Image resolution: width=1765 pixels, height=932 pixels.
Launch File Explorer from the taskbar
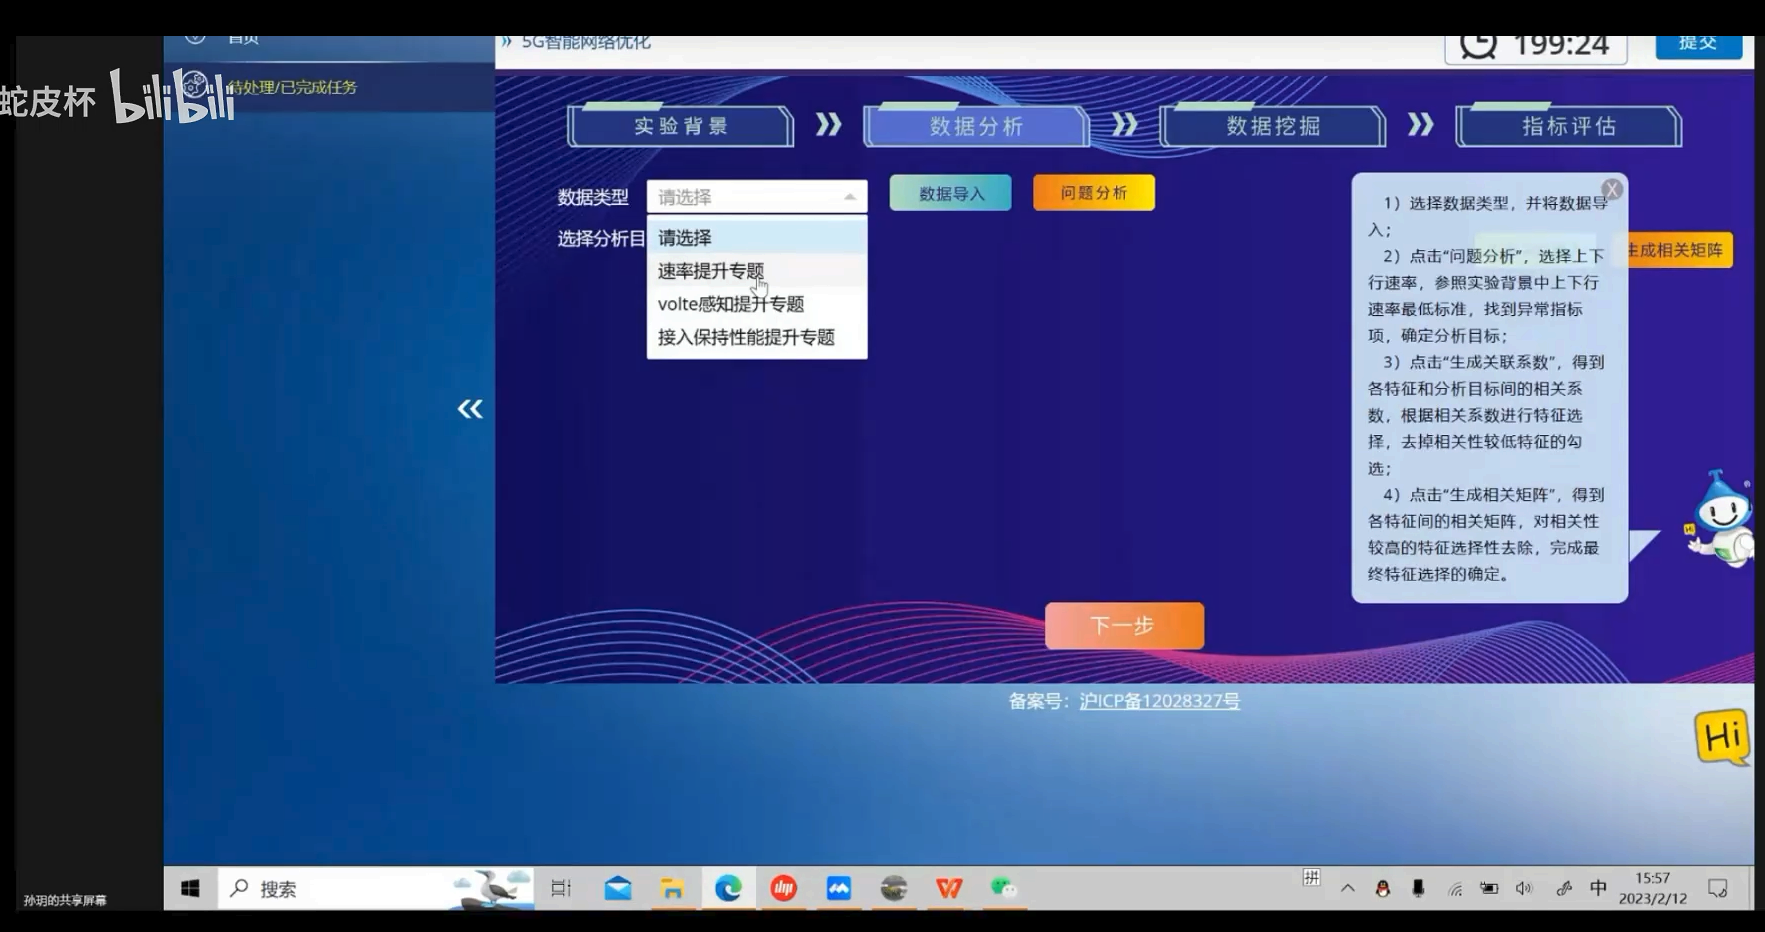click(672, 888)
